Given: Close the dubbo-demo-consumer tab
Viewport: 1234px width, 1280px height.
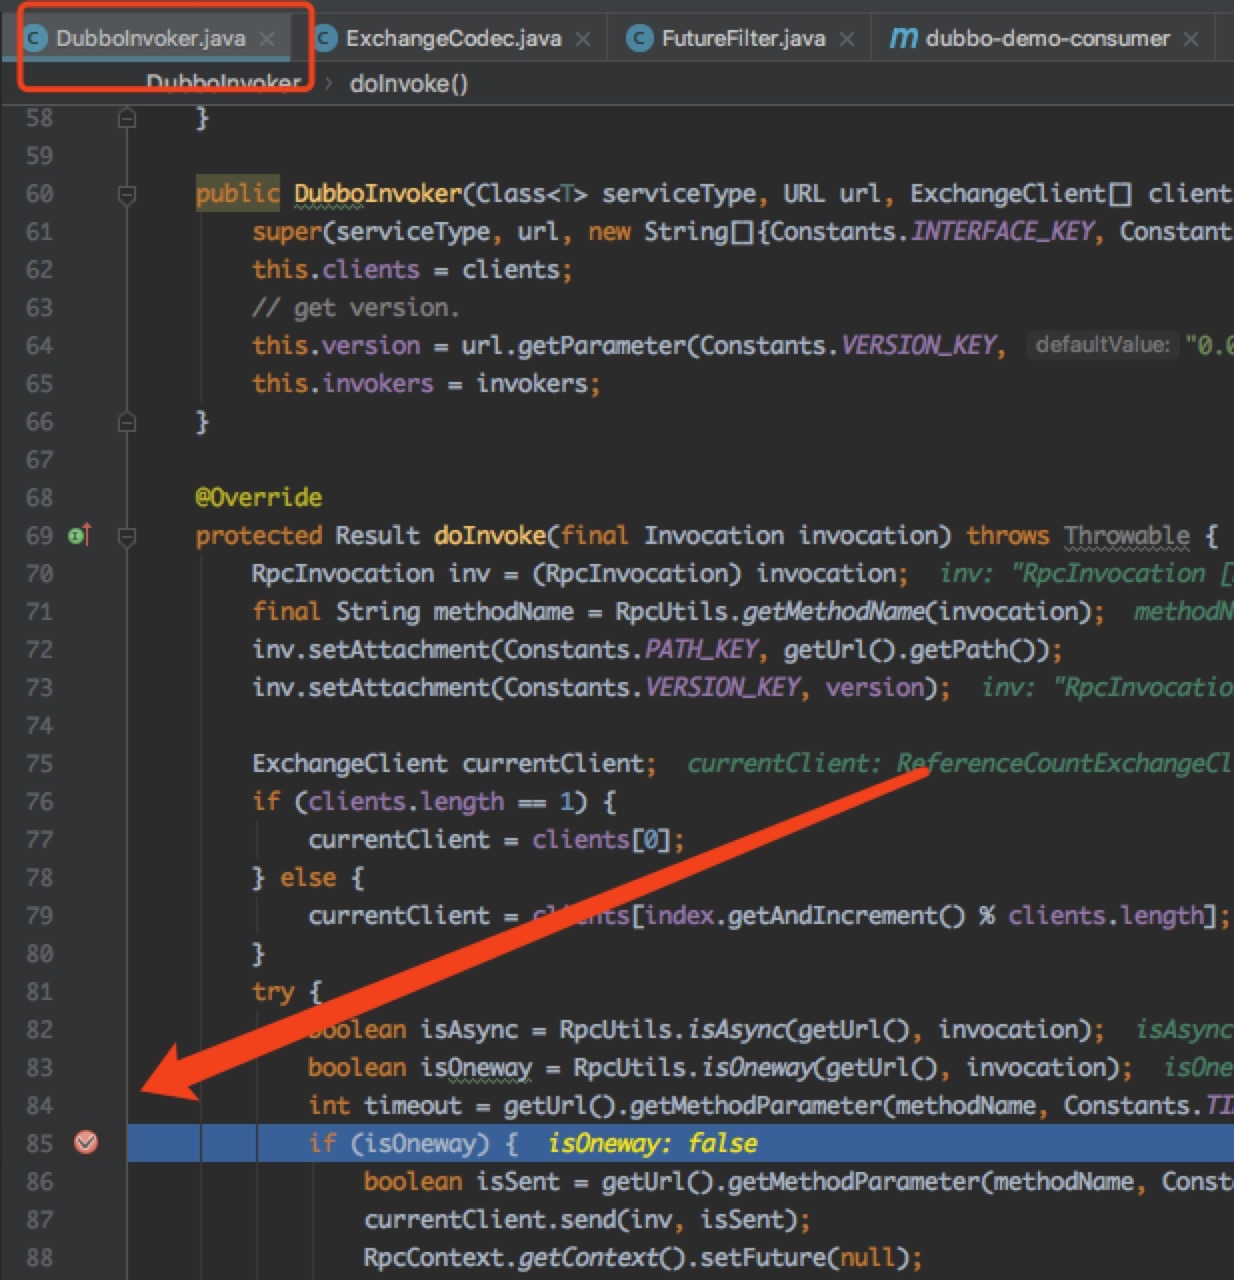Looking at the screenshot, I should click(x=1191, y=39).
